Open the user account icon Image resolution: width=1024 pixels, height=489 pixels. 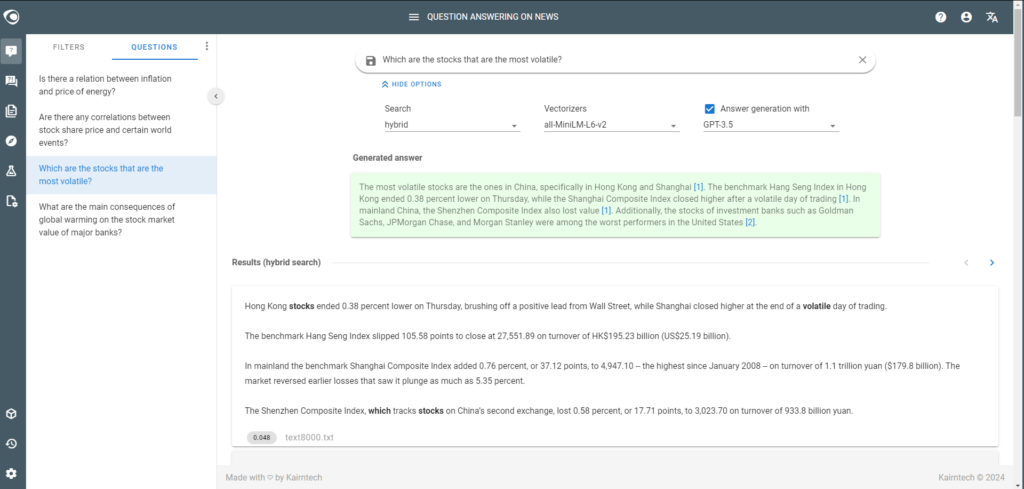[x=967, y=18]
